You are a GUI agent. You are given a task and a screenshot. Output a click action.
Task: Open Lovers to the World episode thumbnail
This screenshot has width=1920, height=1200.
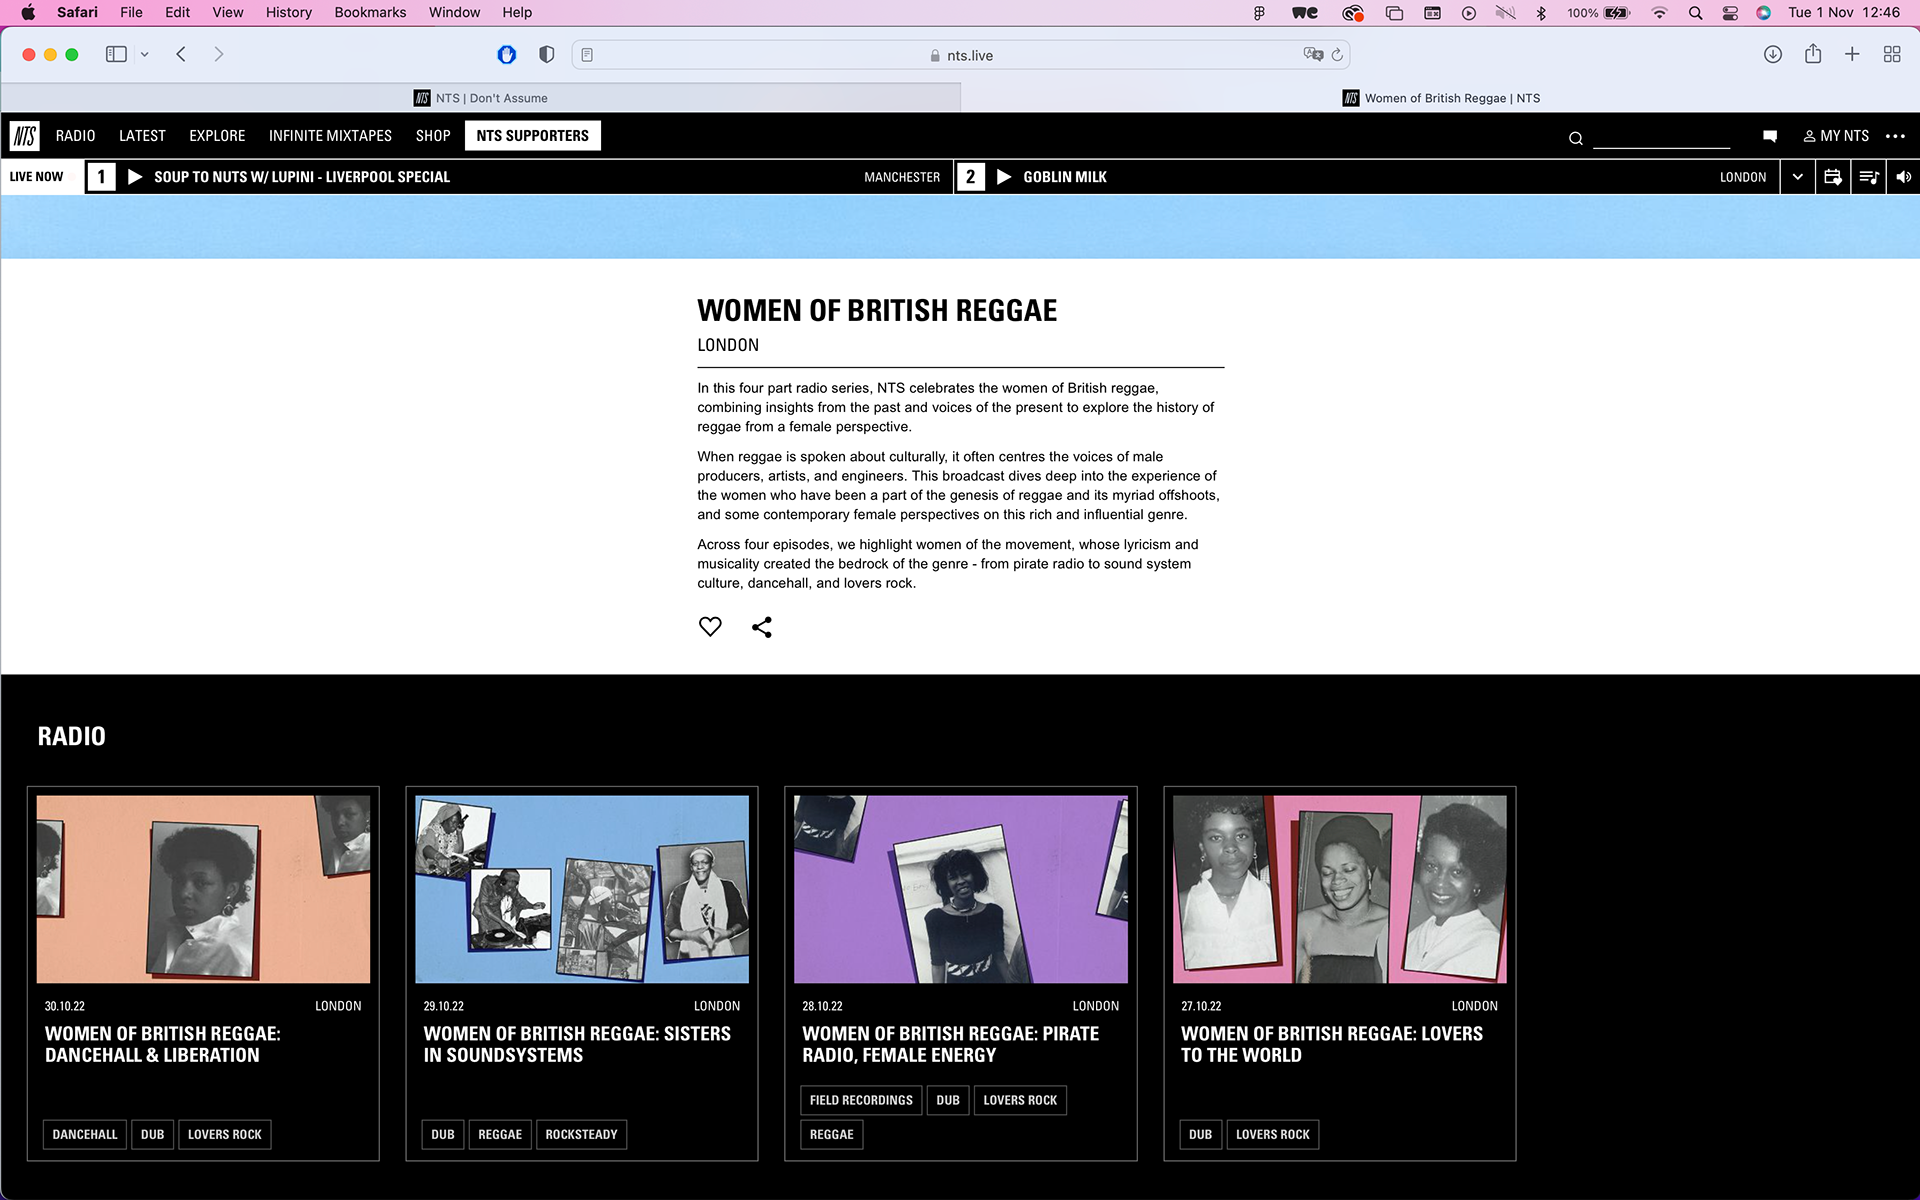(x=1340, y=889)
